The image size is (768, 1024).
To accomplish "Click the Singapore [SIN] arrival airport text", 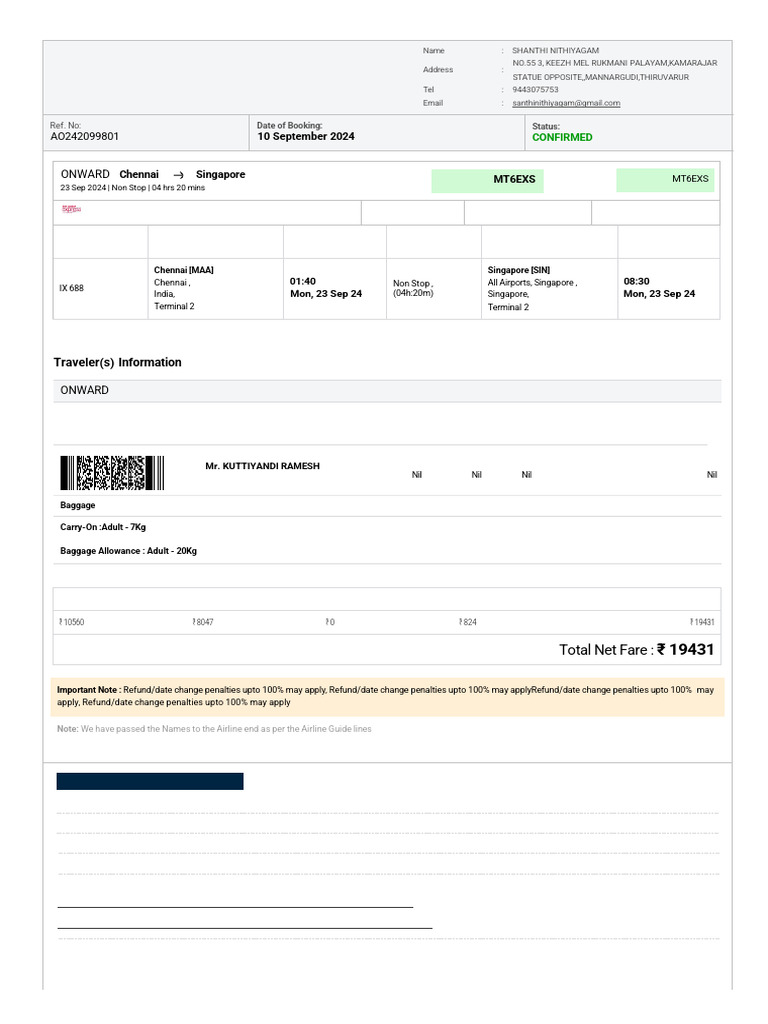I will click(519, 270).
